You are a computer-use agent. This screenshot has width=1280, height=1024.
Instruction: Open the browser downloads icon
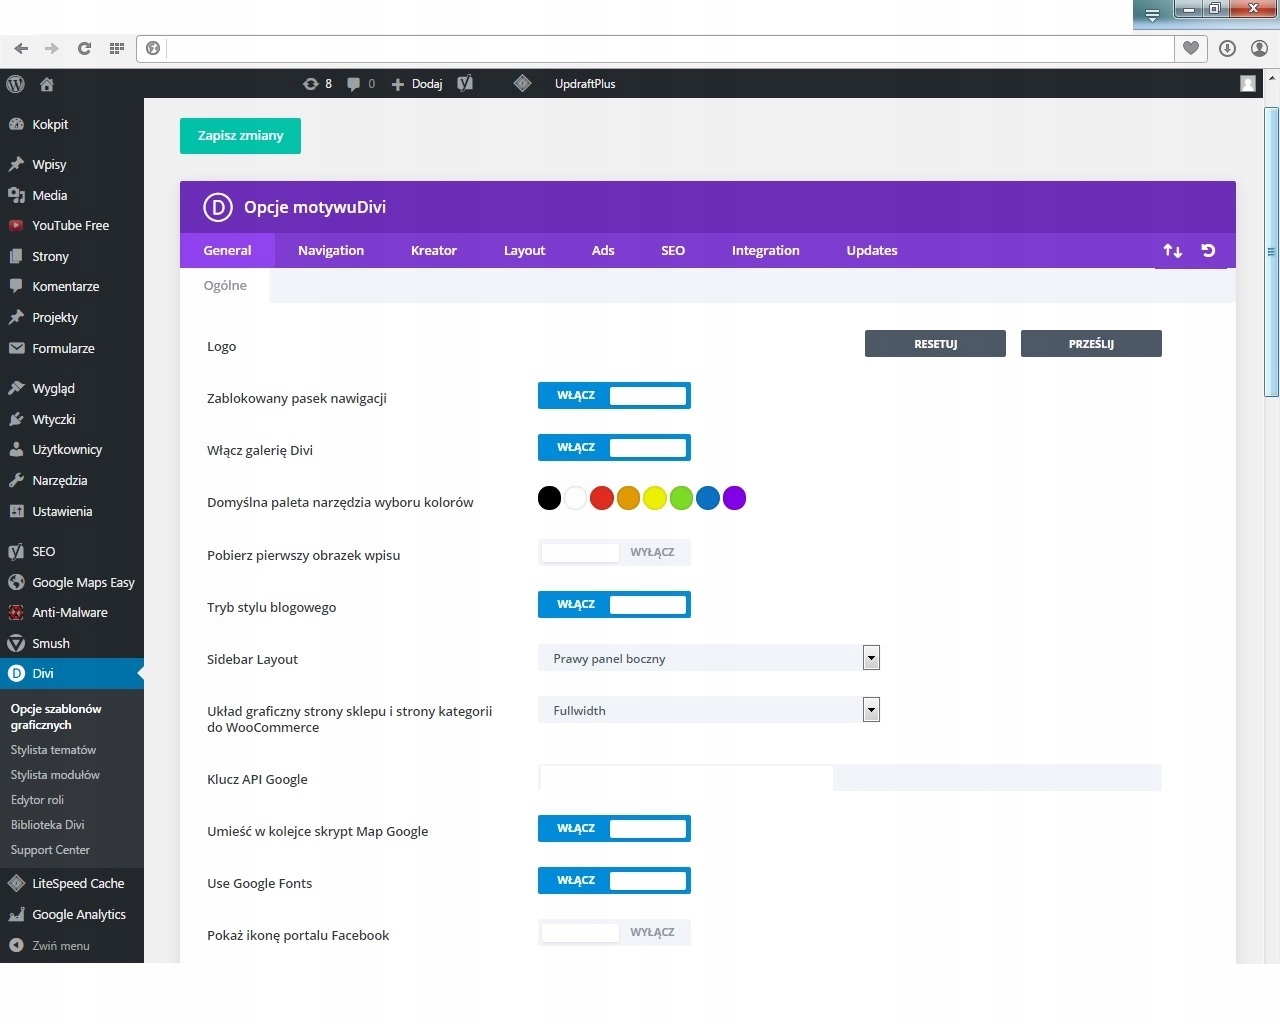1228,48
